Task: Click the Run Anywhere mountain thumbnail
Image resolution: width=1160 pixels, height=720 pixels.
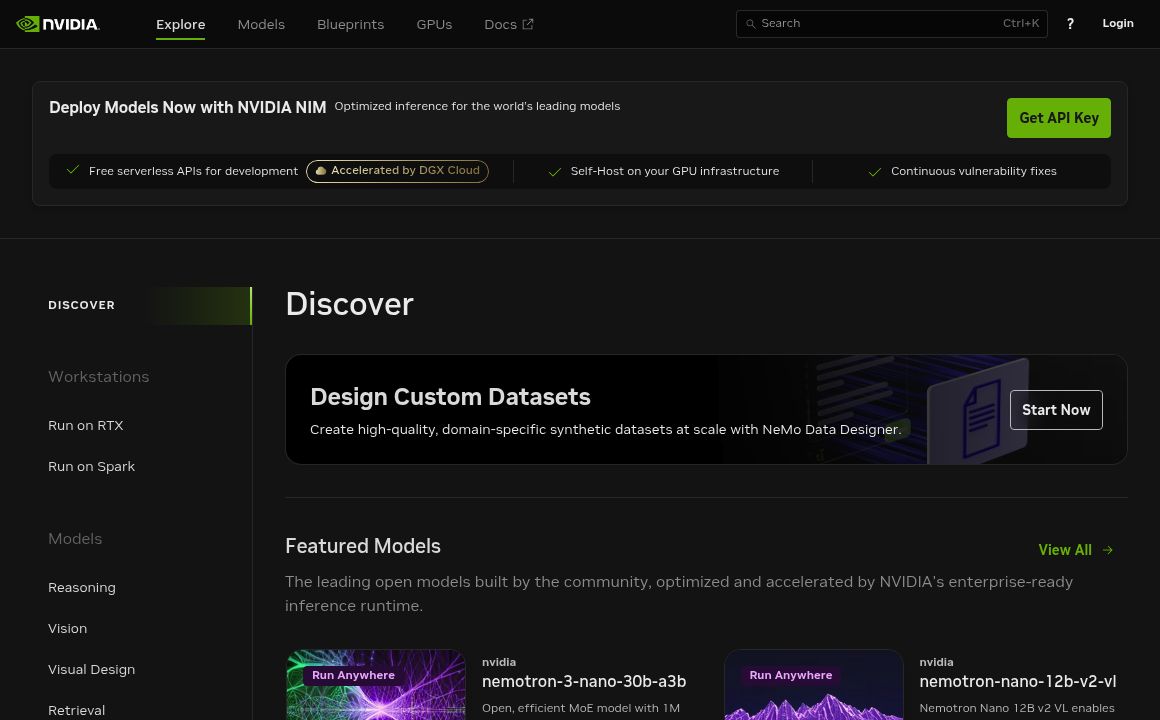Action: 813,690
